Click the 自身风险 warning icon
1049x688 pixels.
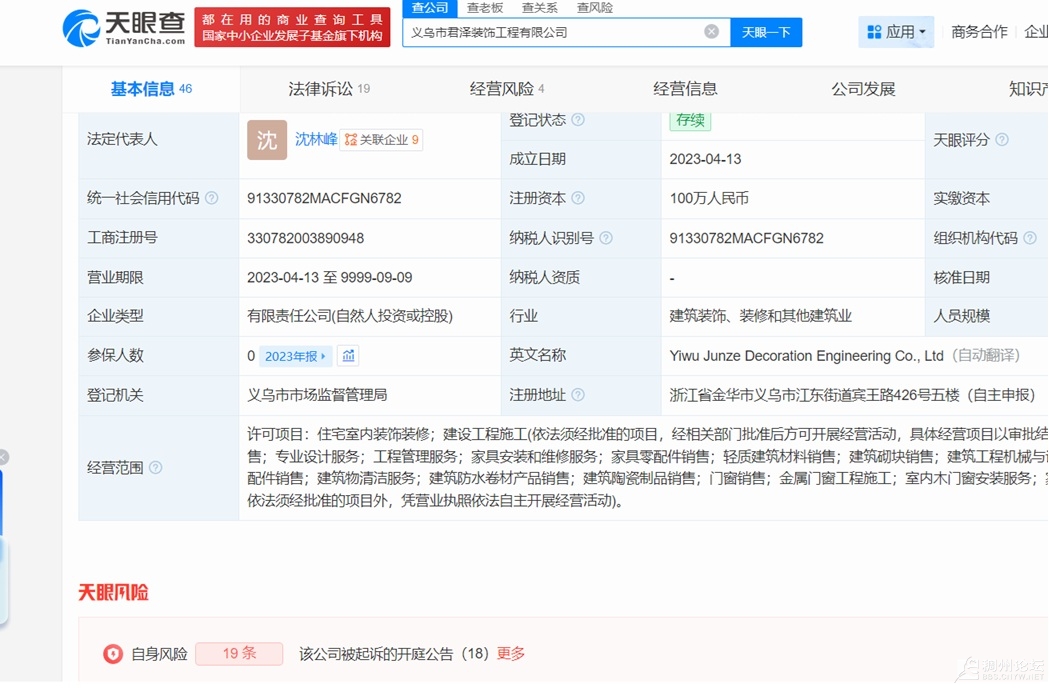coord(113,654)
